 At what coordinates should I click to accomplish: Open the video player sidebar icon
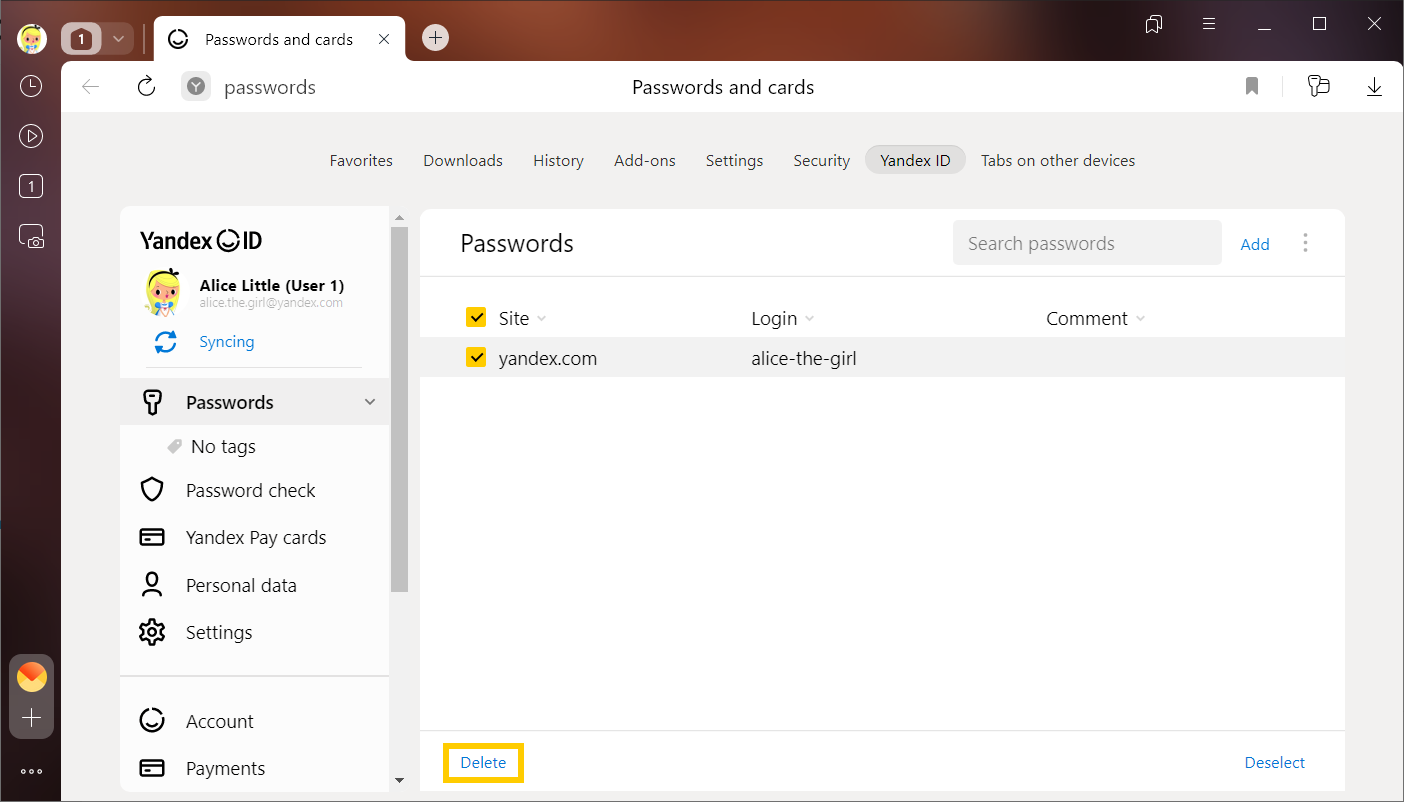(31, 136)
